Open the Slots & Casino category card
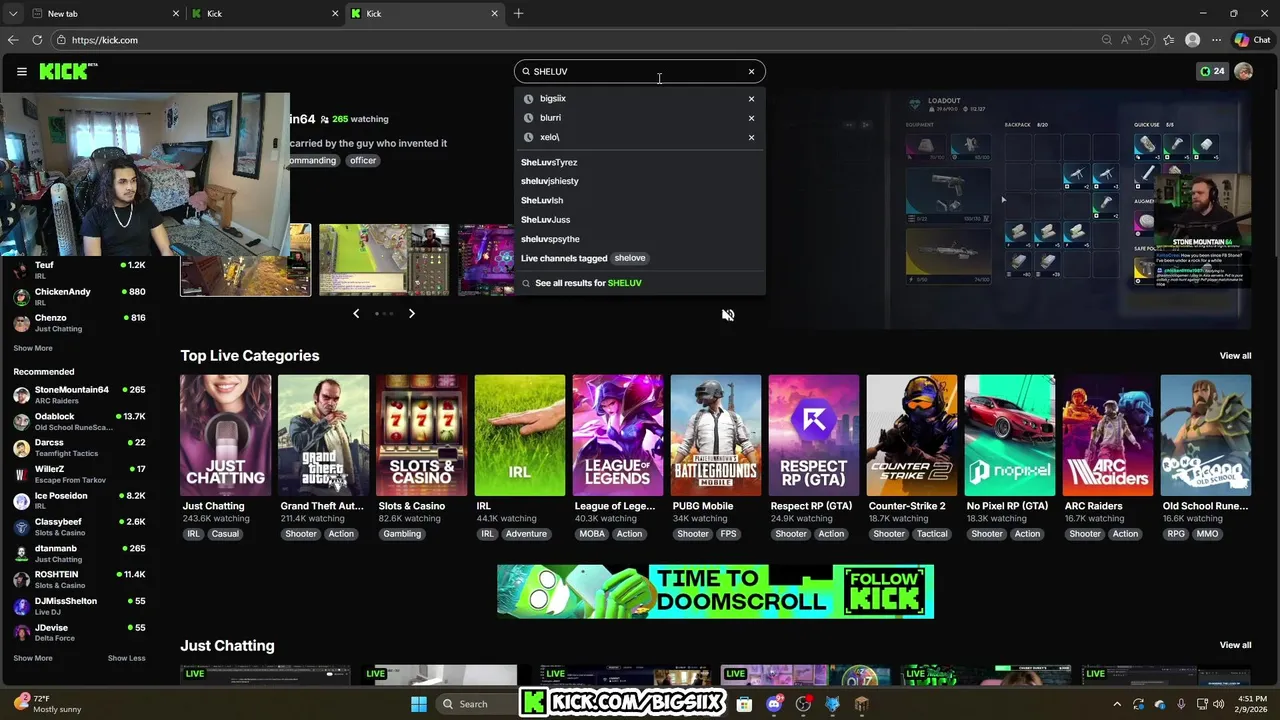The height and width of the screenshot is (720, 1280). pos(421,435)
